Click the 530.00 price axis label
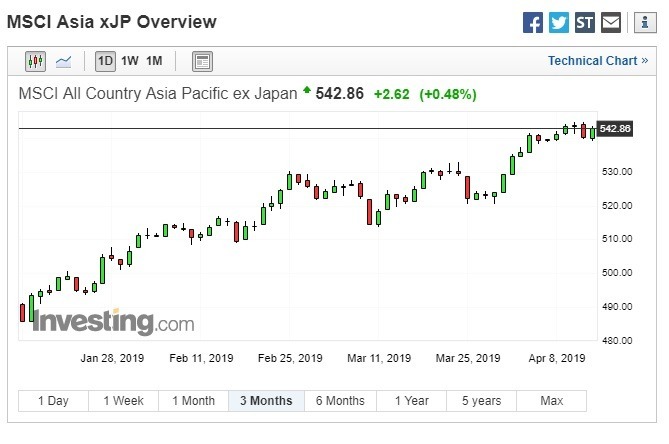 pos(617,172)
